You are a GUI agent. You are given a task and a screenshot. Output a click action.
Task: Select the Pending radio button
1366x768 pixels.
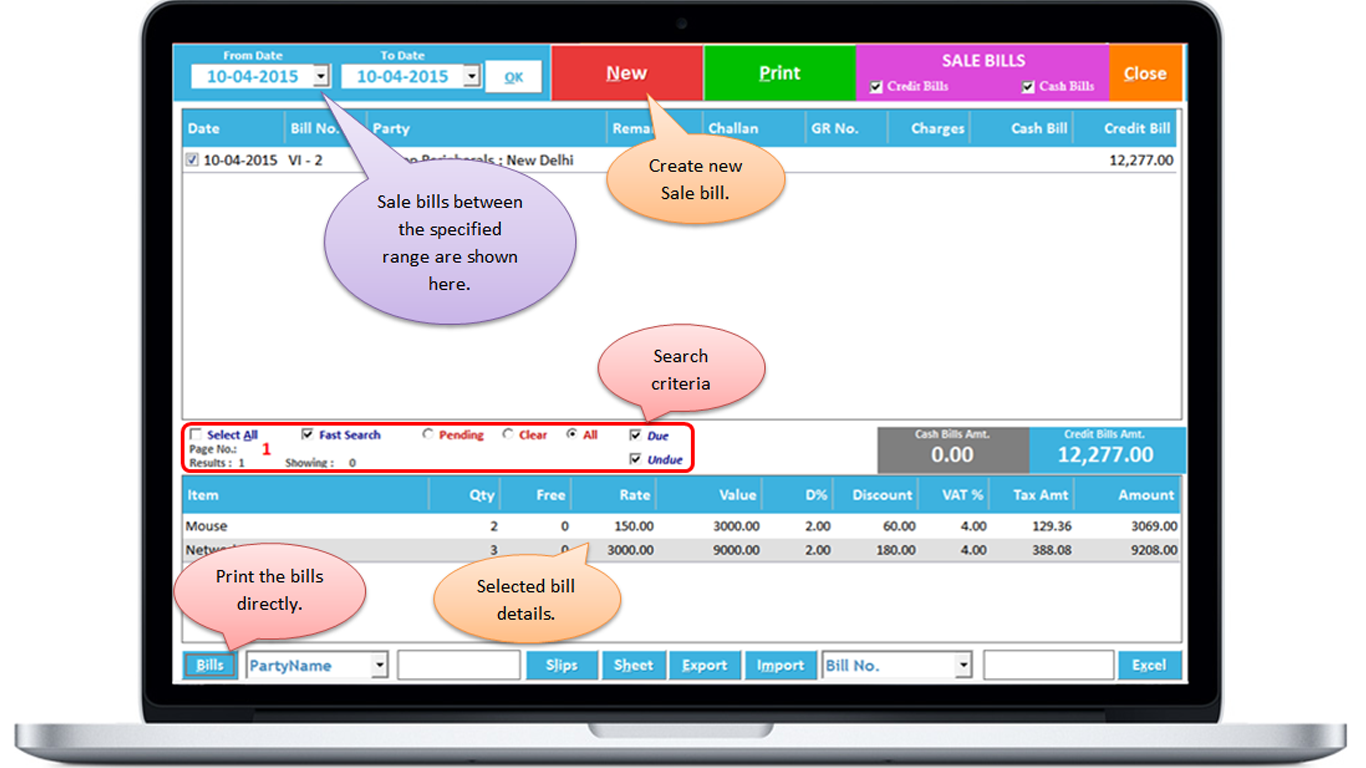click(x=428, y=435)
